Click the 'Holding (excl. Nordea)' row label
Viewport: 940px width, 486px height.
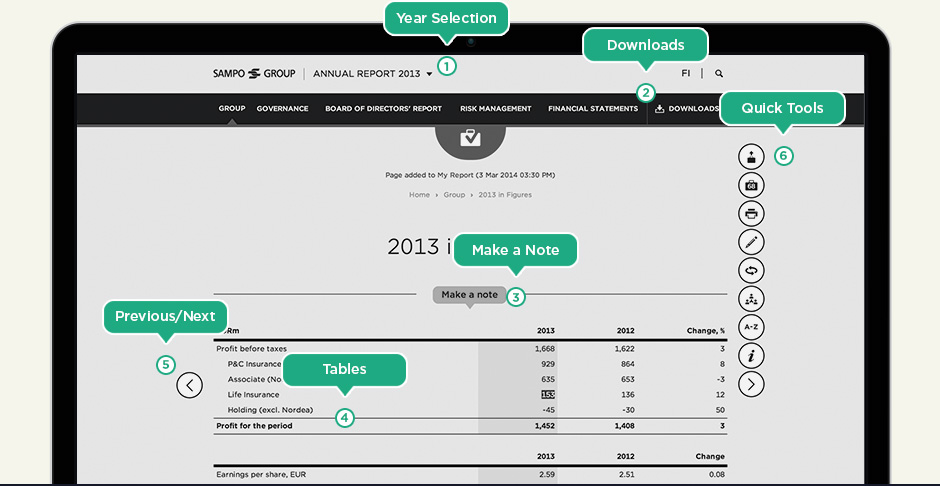[270, 410]
